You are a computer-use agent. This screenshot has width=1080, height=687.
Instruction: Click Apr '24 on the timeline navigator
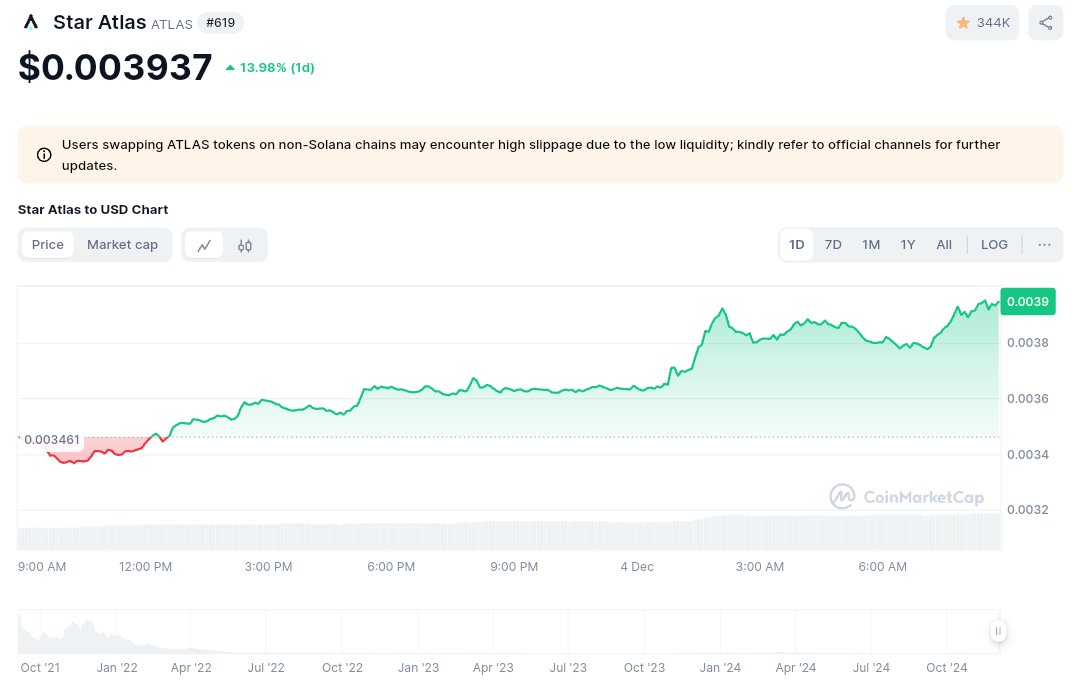(796, 668)
